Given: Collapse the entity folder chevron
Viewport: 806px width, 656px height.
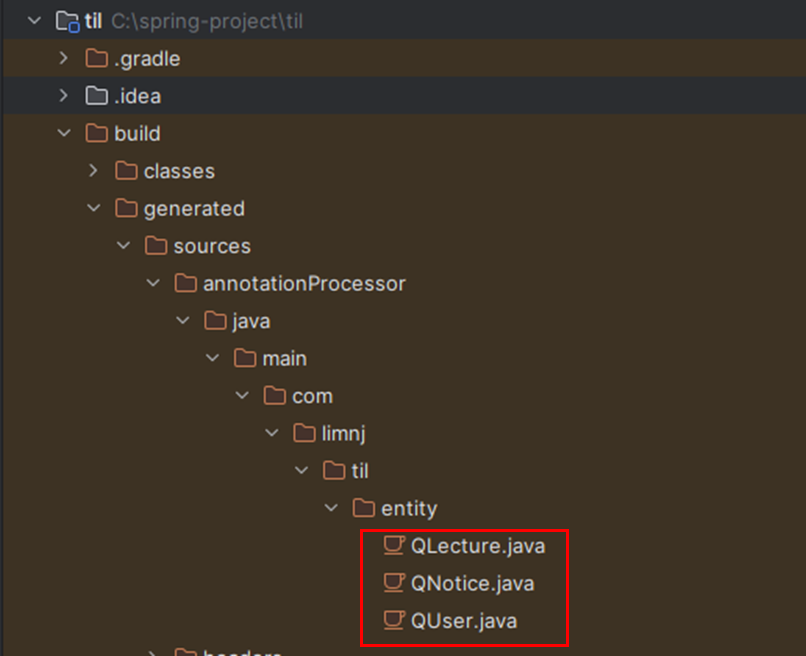Looking at the screenshot, I should (332, 508).
